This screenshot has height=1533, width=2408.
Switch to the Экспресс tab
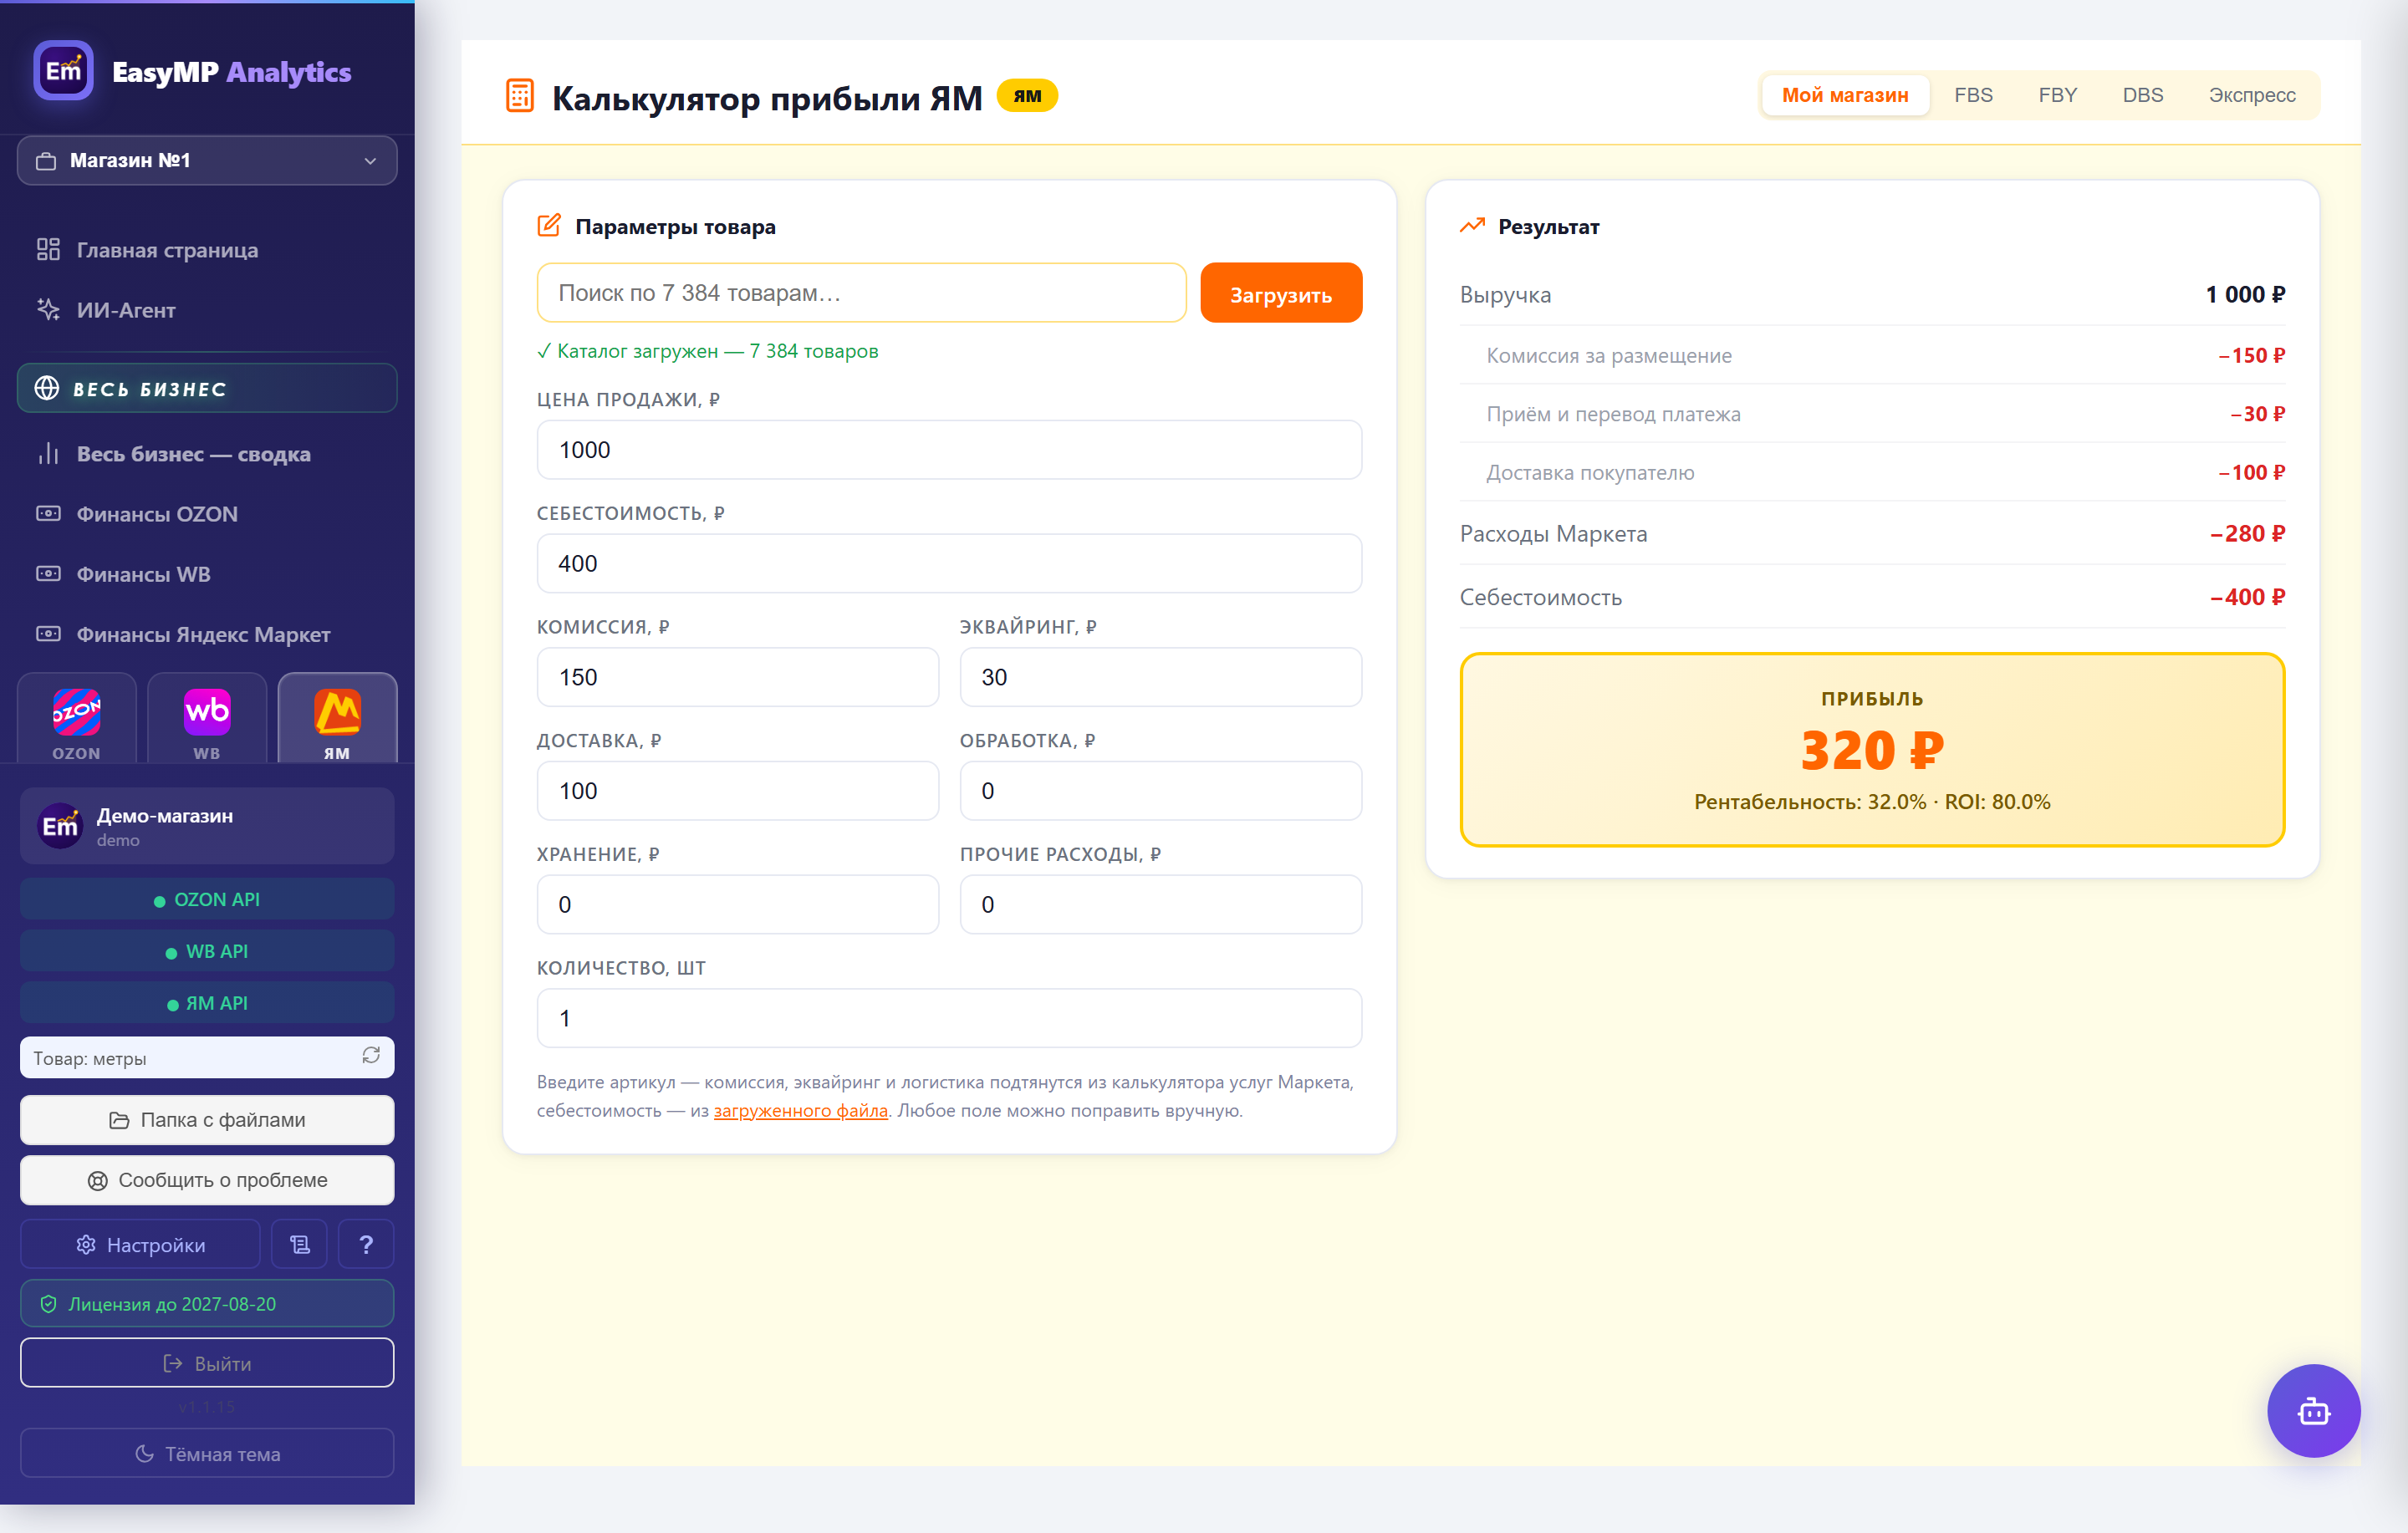point(2251,95)
